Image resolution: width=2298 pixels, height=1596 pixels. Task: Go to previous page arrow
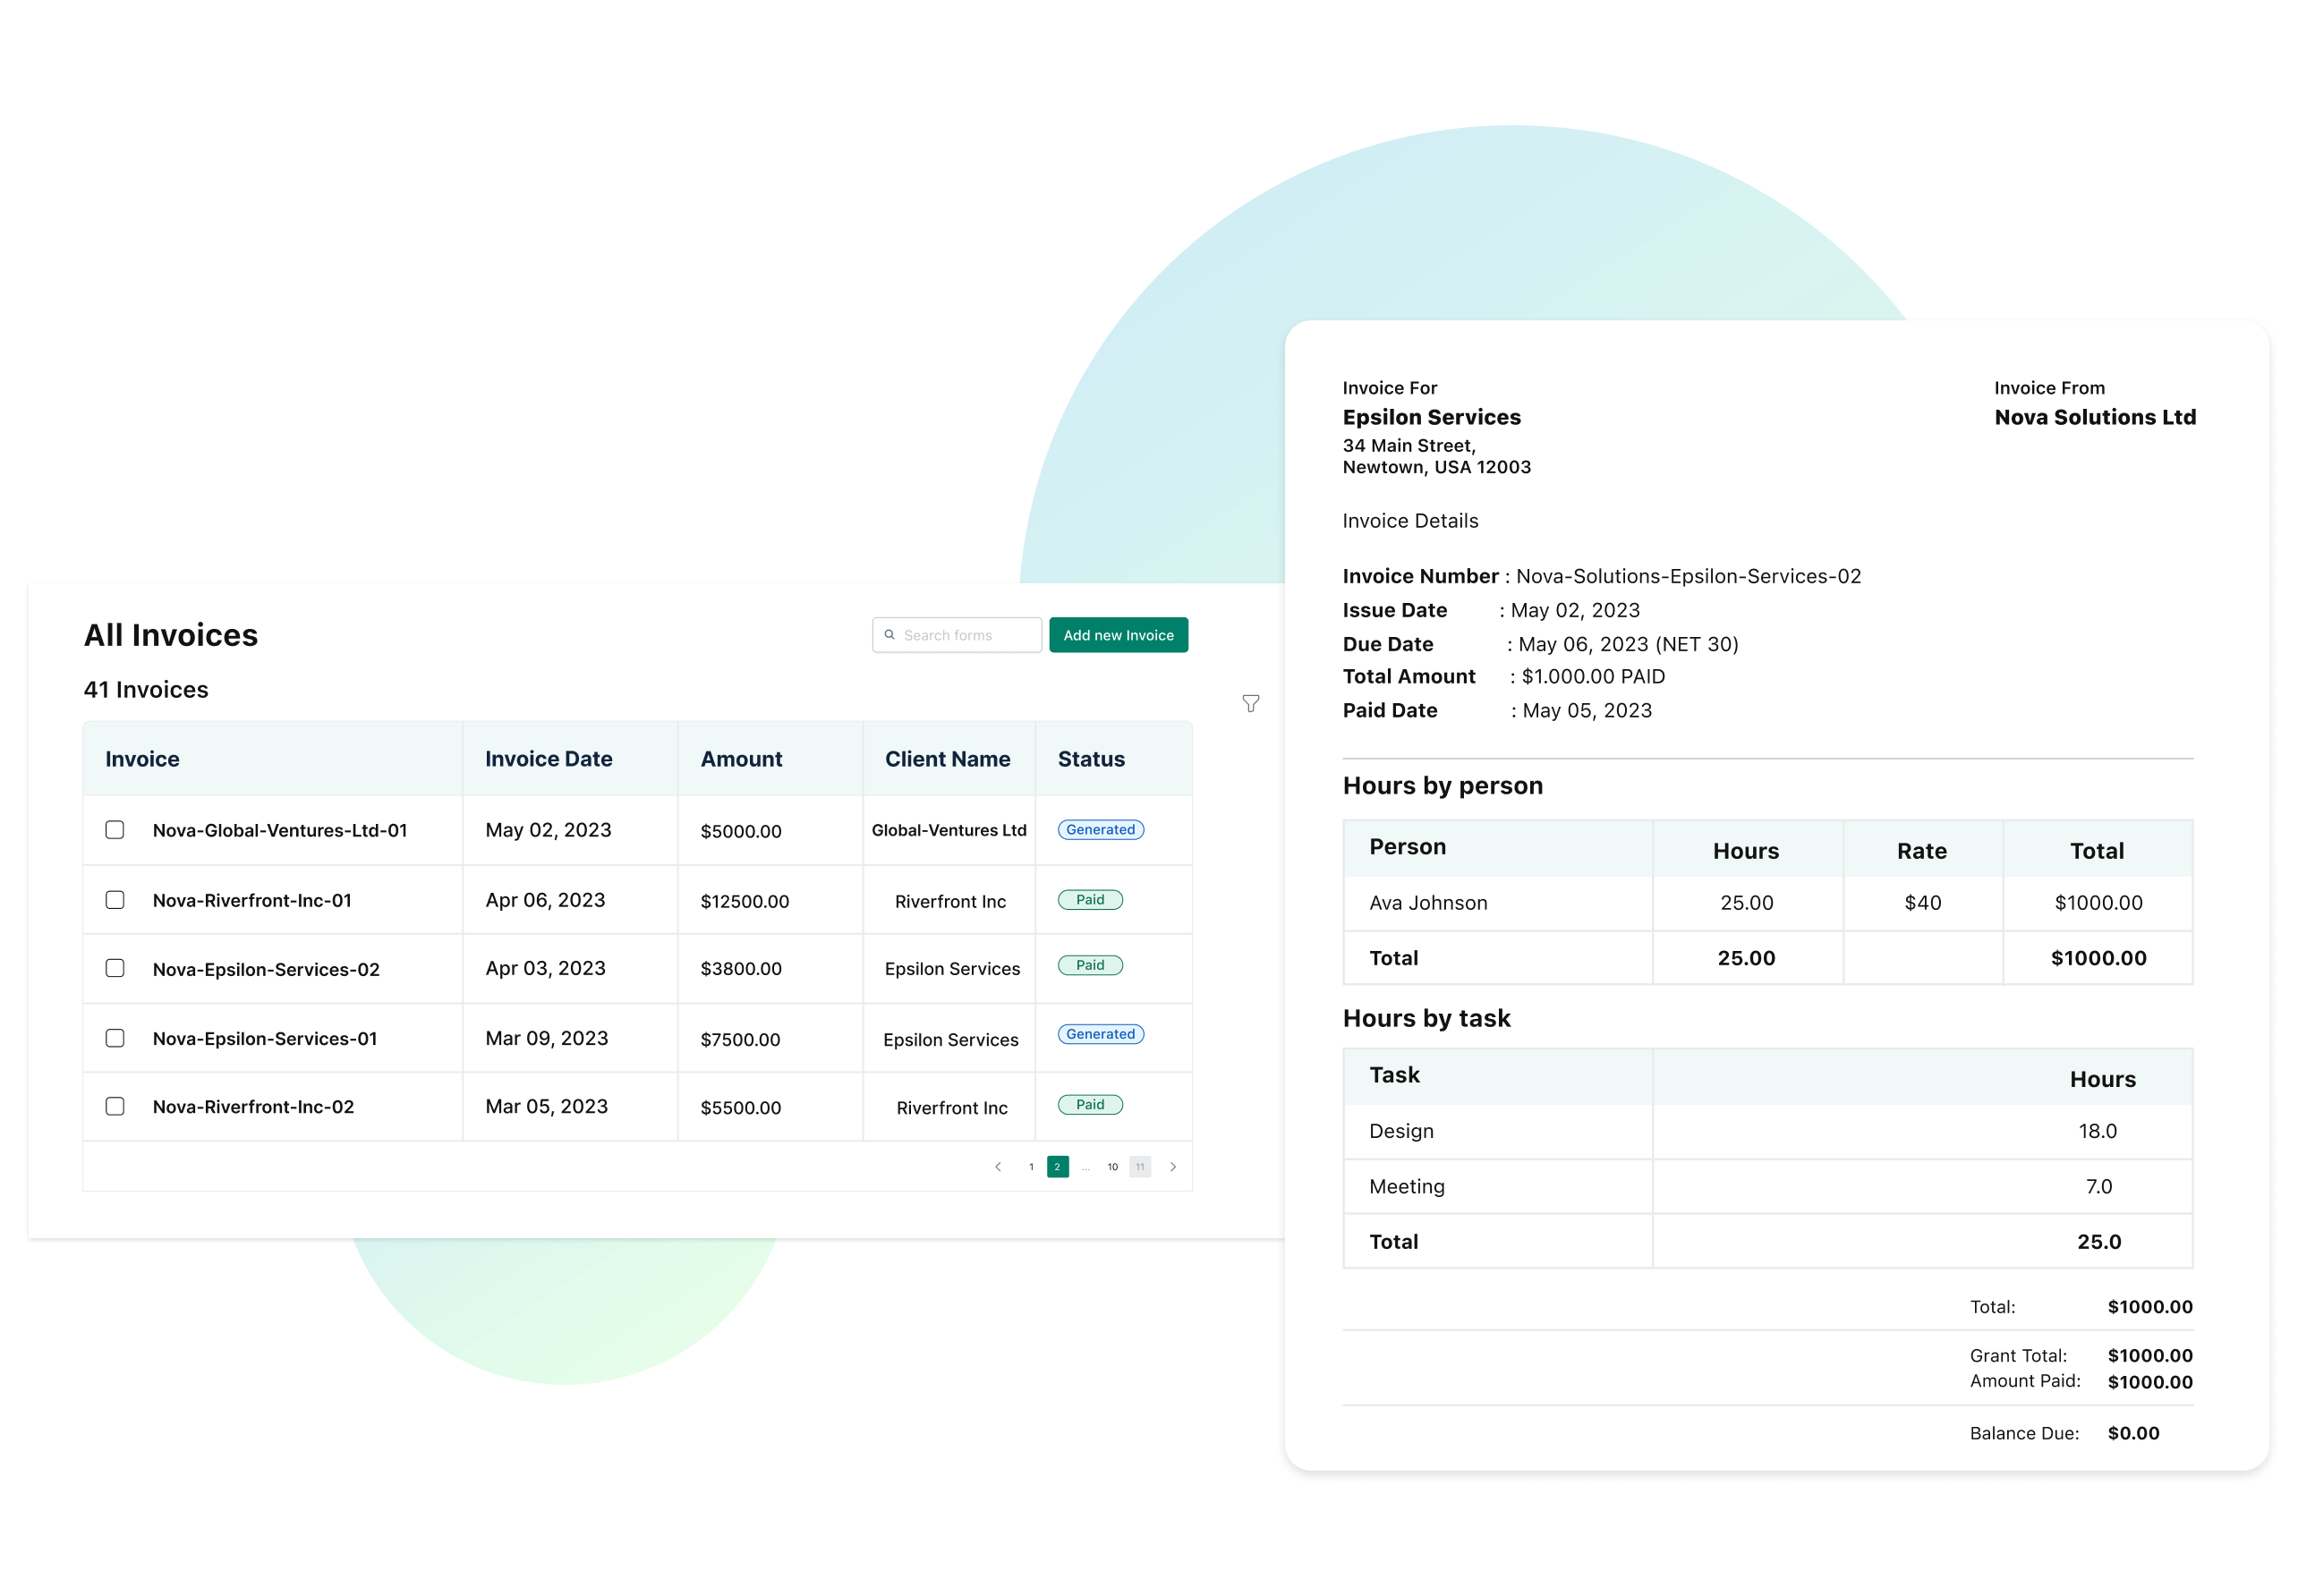click(x=998, y=1167)
